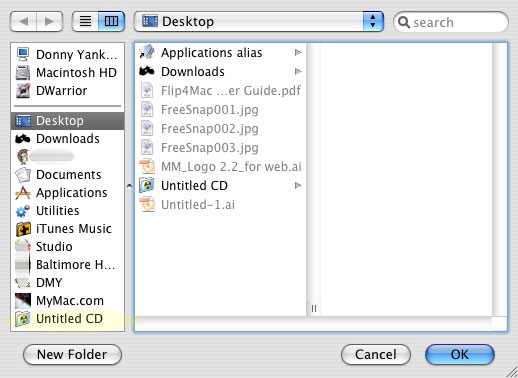Click the search field

tap(451, 22)
